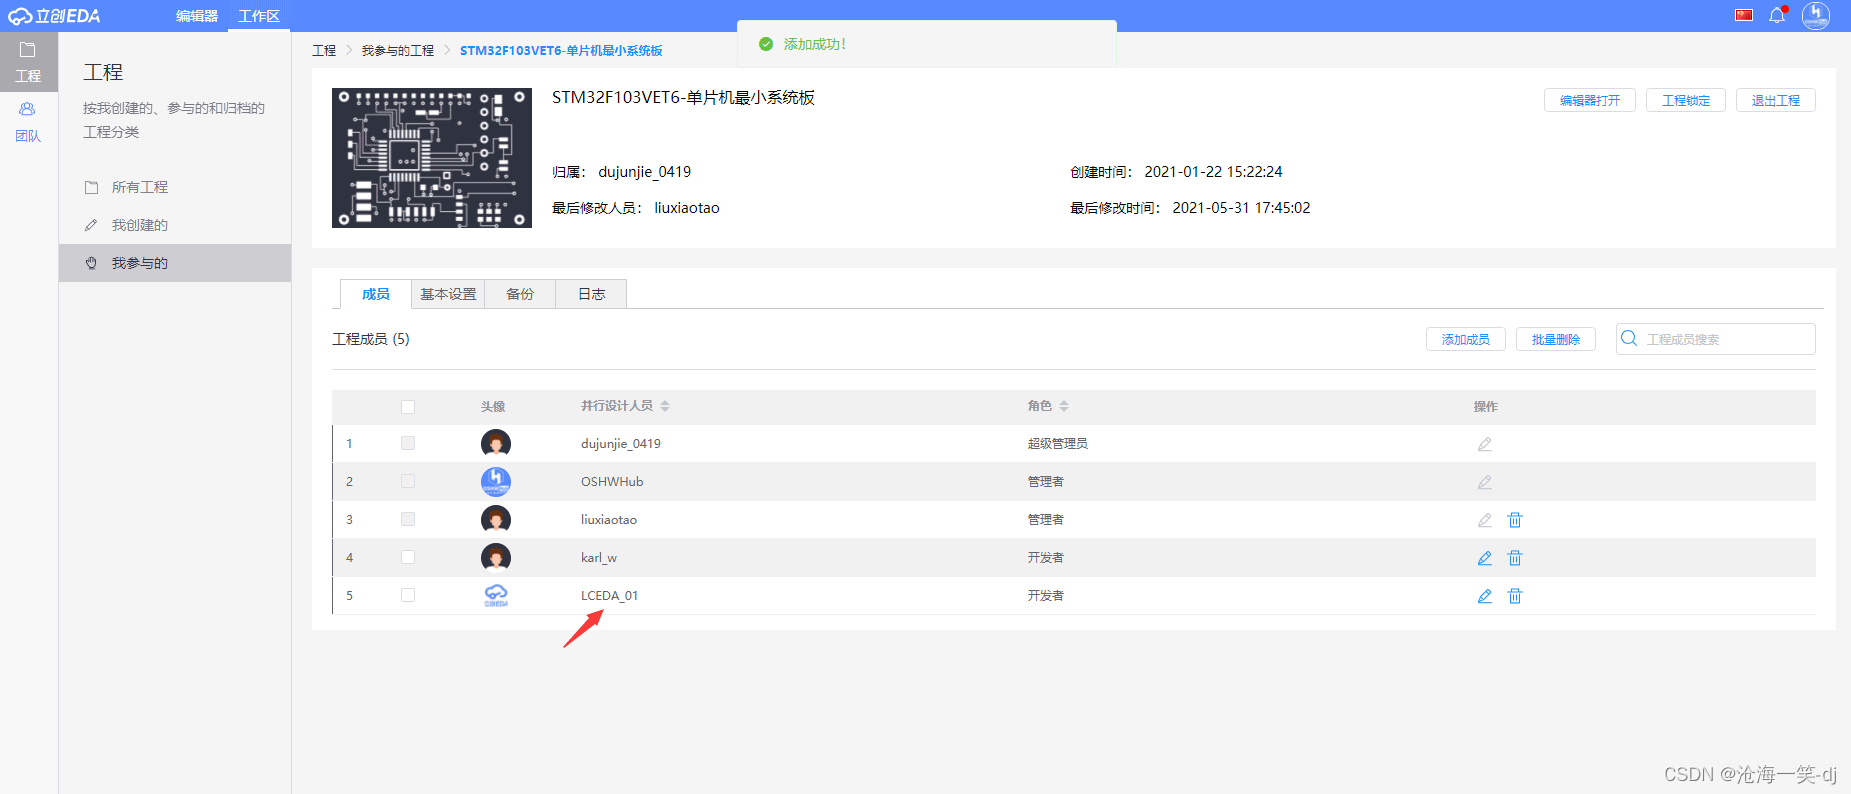The width and height of the screenshot is (1851, 794).
Task: Click dujunjie_0419's avatar
Action: click(x=496, y=443)
